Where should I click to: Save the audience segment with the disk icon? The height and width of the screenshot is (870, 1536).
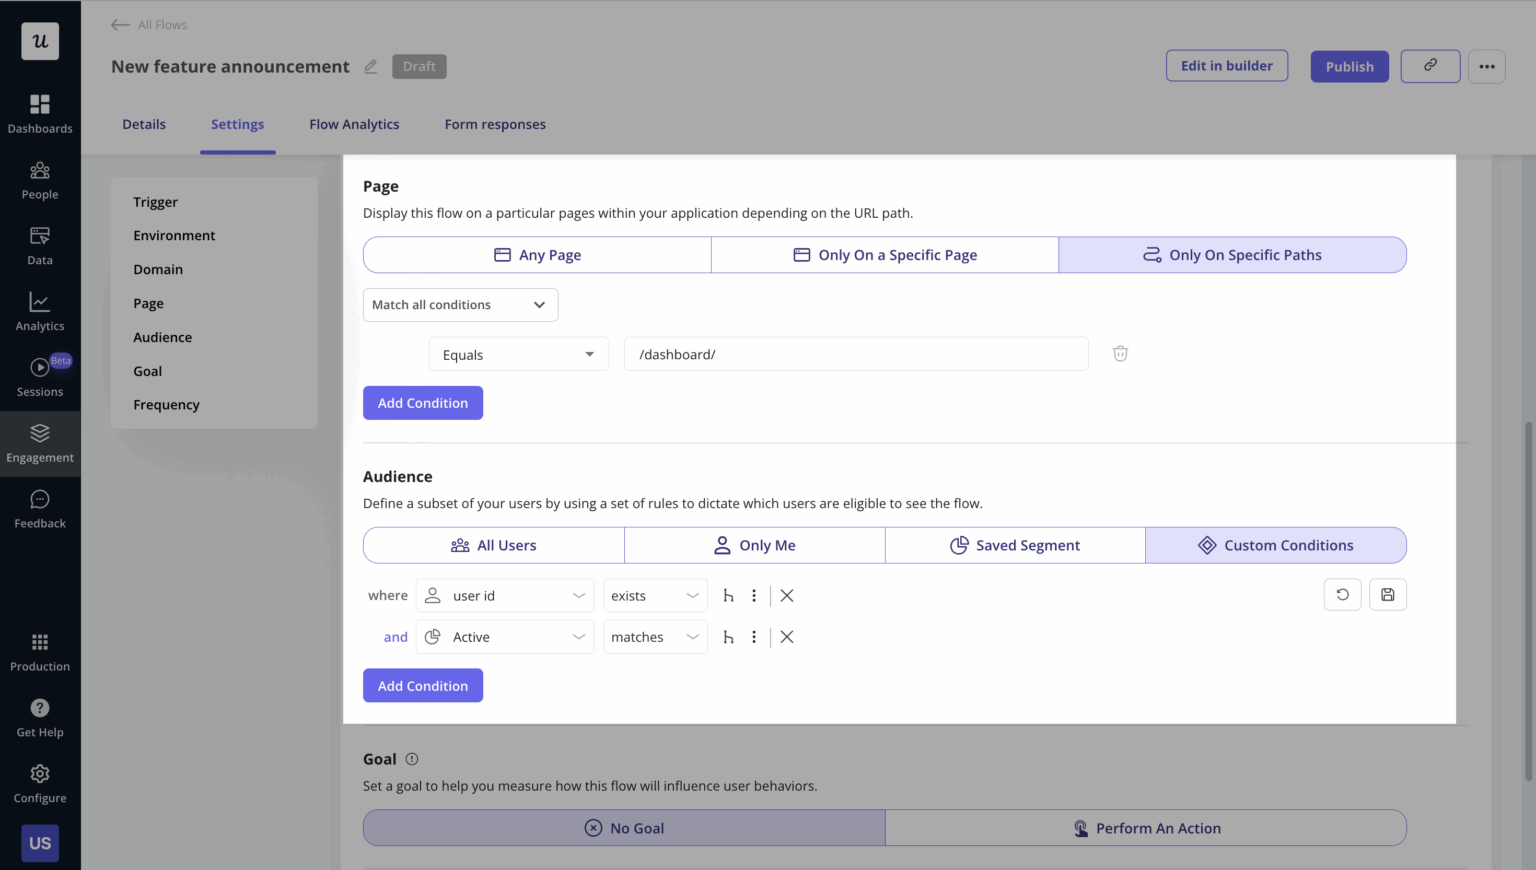point(1388,594)
